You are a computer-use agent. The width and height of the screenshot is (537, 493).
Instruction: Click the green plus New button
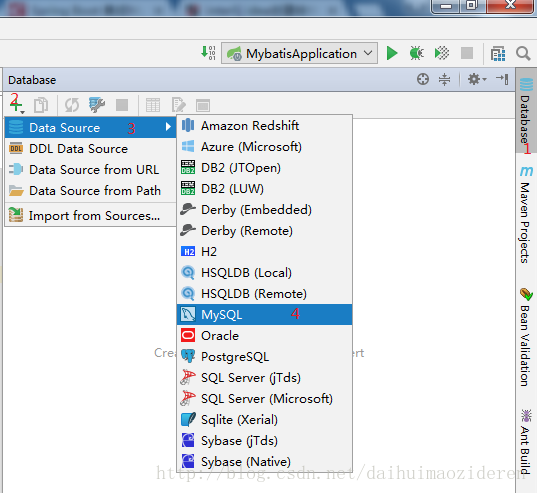click(16, 104)
